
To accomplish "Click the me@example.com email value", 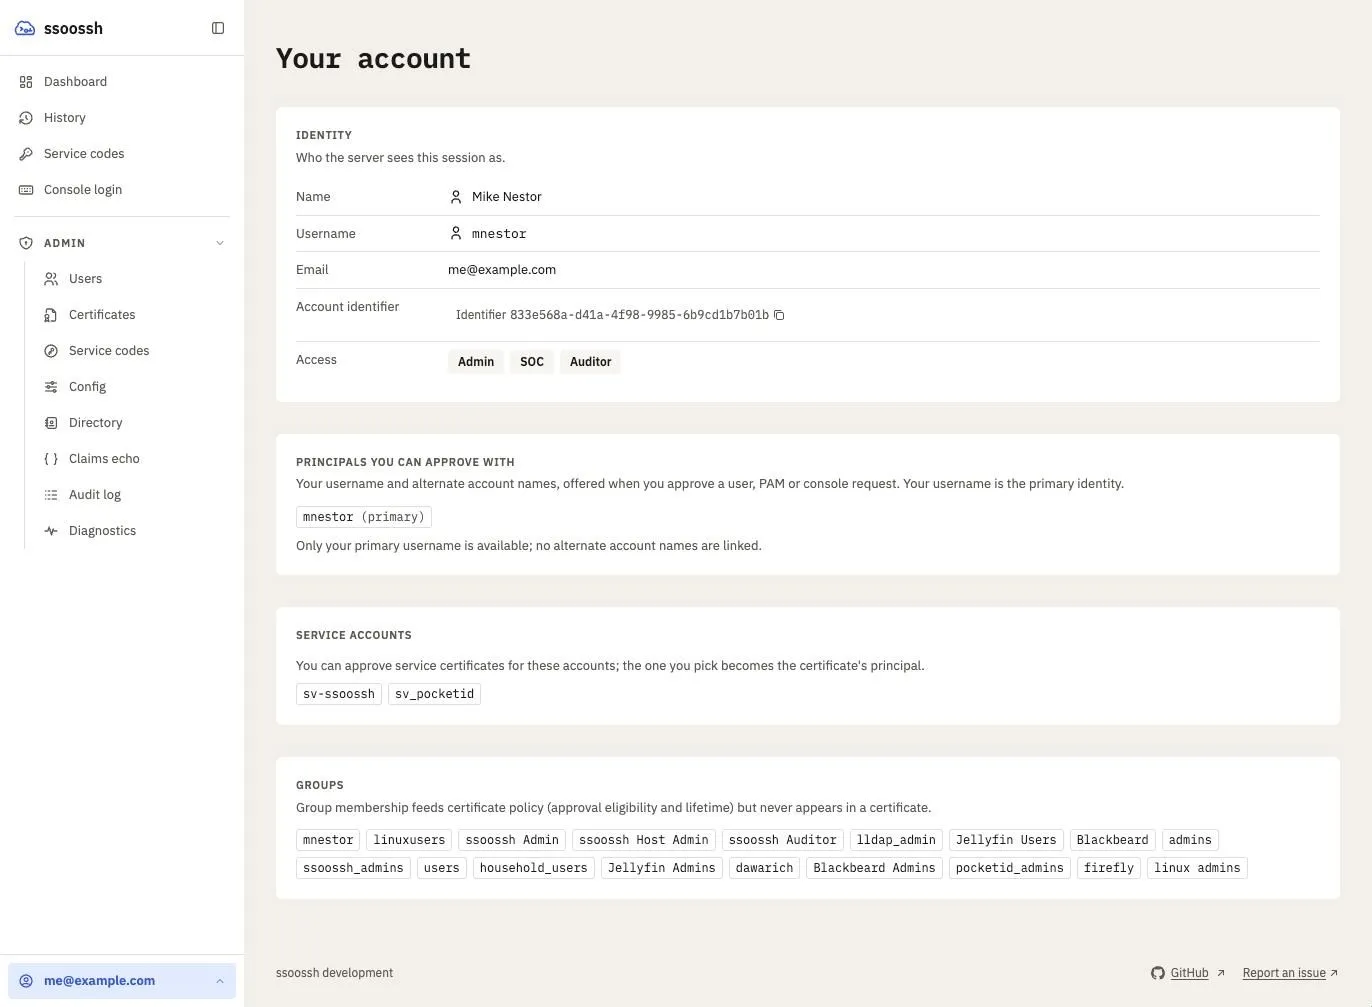I will click(x=502, y=270).
